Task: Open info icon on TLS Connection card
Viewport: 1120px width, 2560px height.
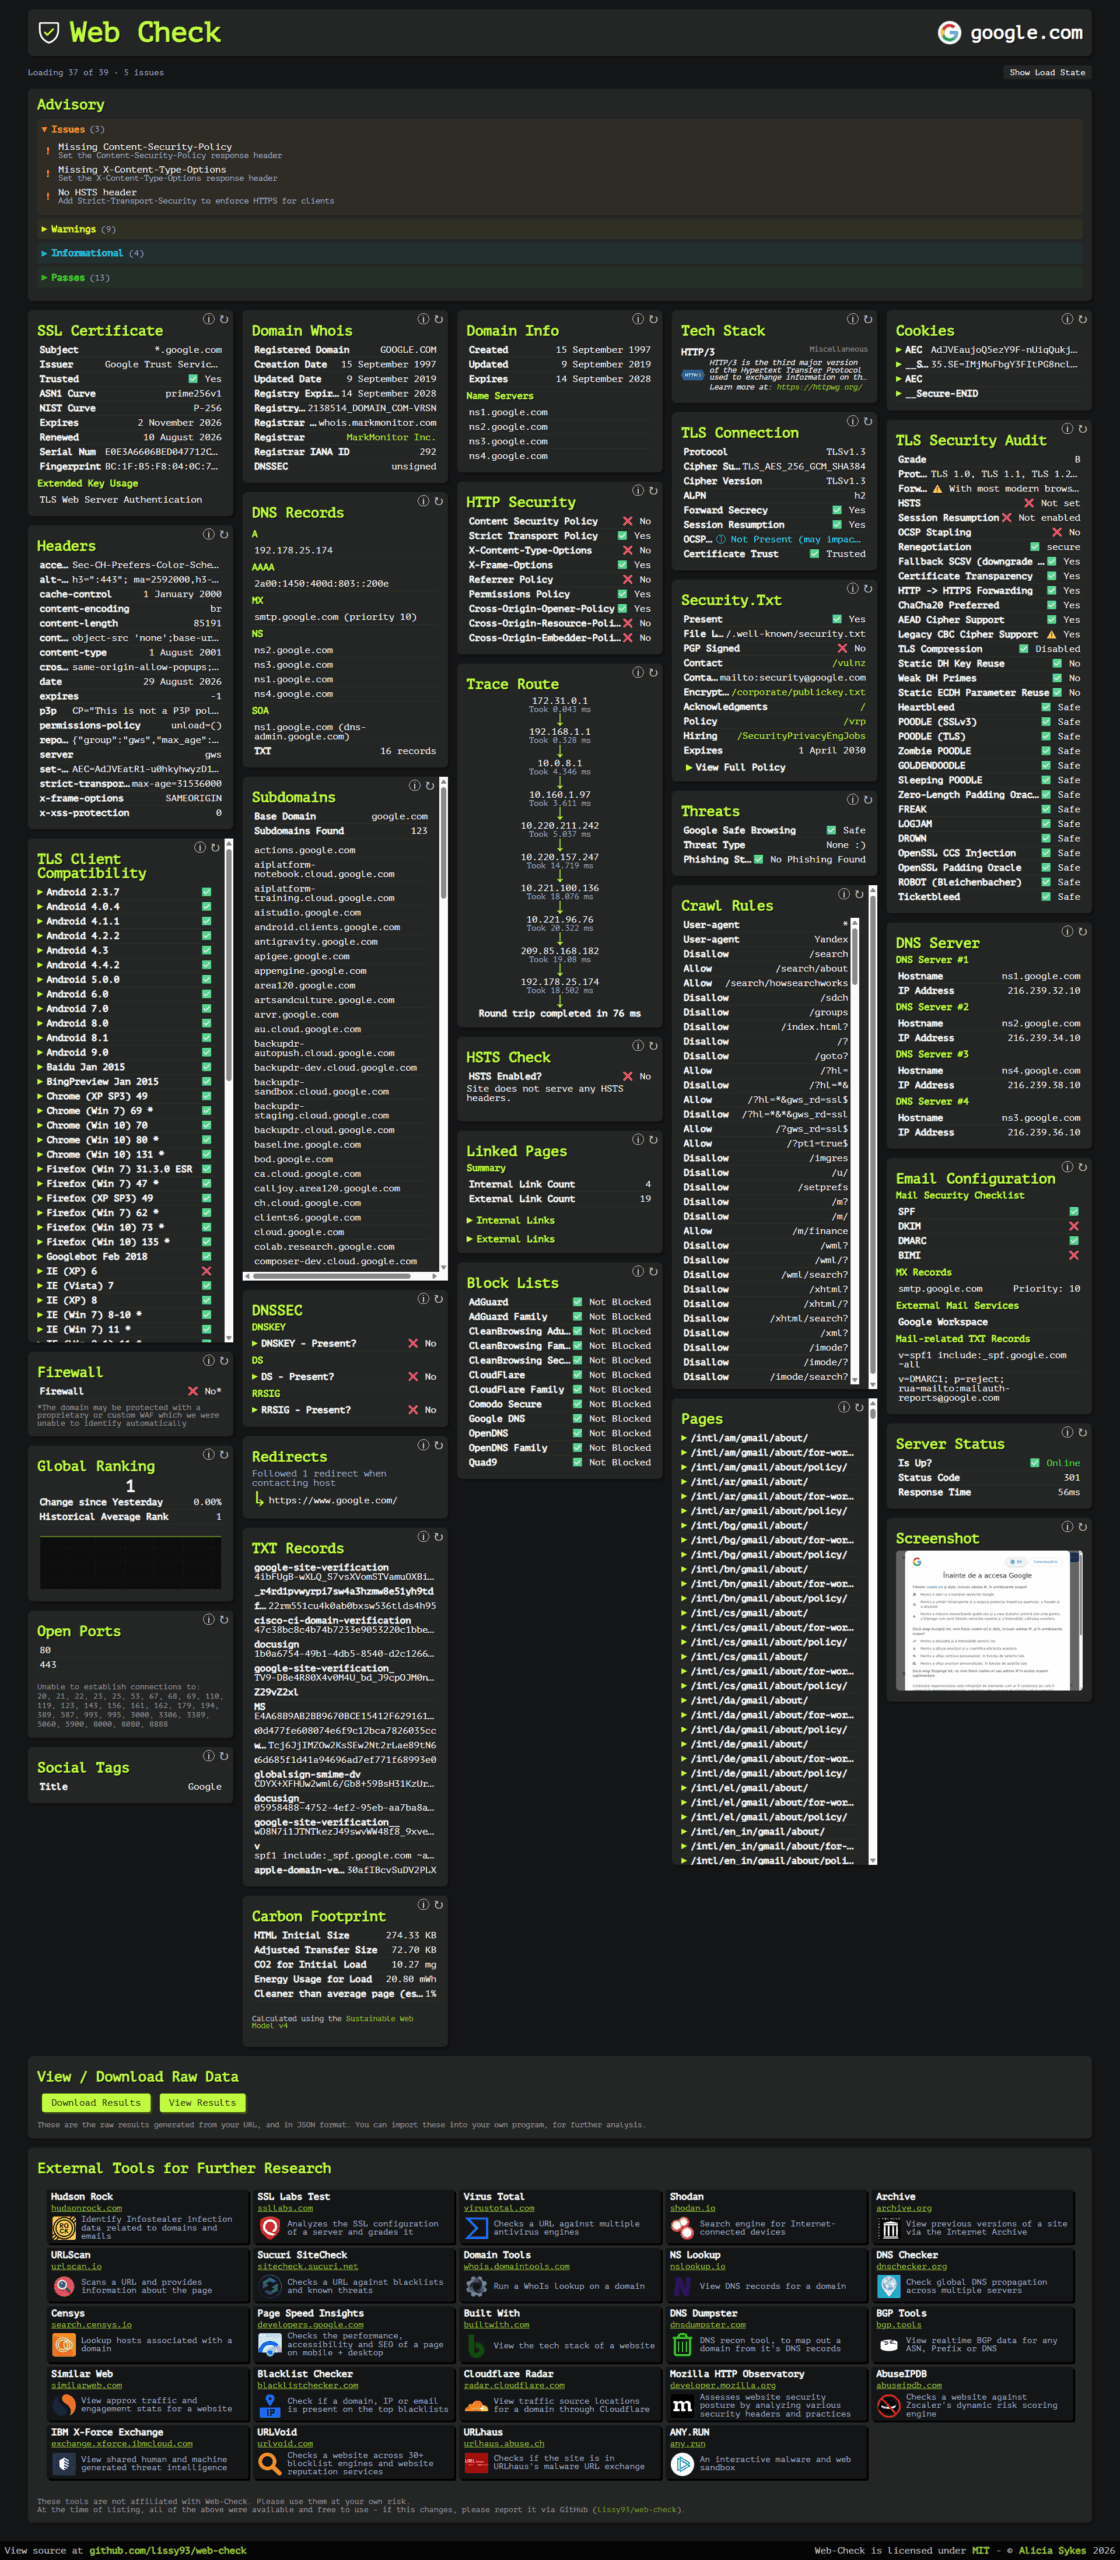Action: click(x=852, y=421)
